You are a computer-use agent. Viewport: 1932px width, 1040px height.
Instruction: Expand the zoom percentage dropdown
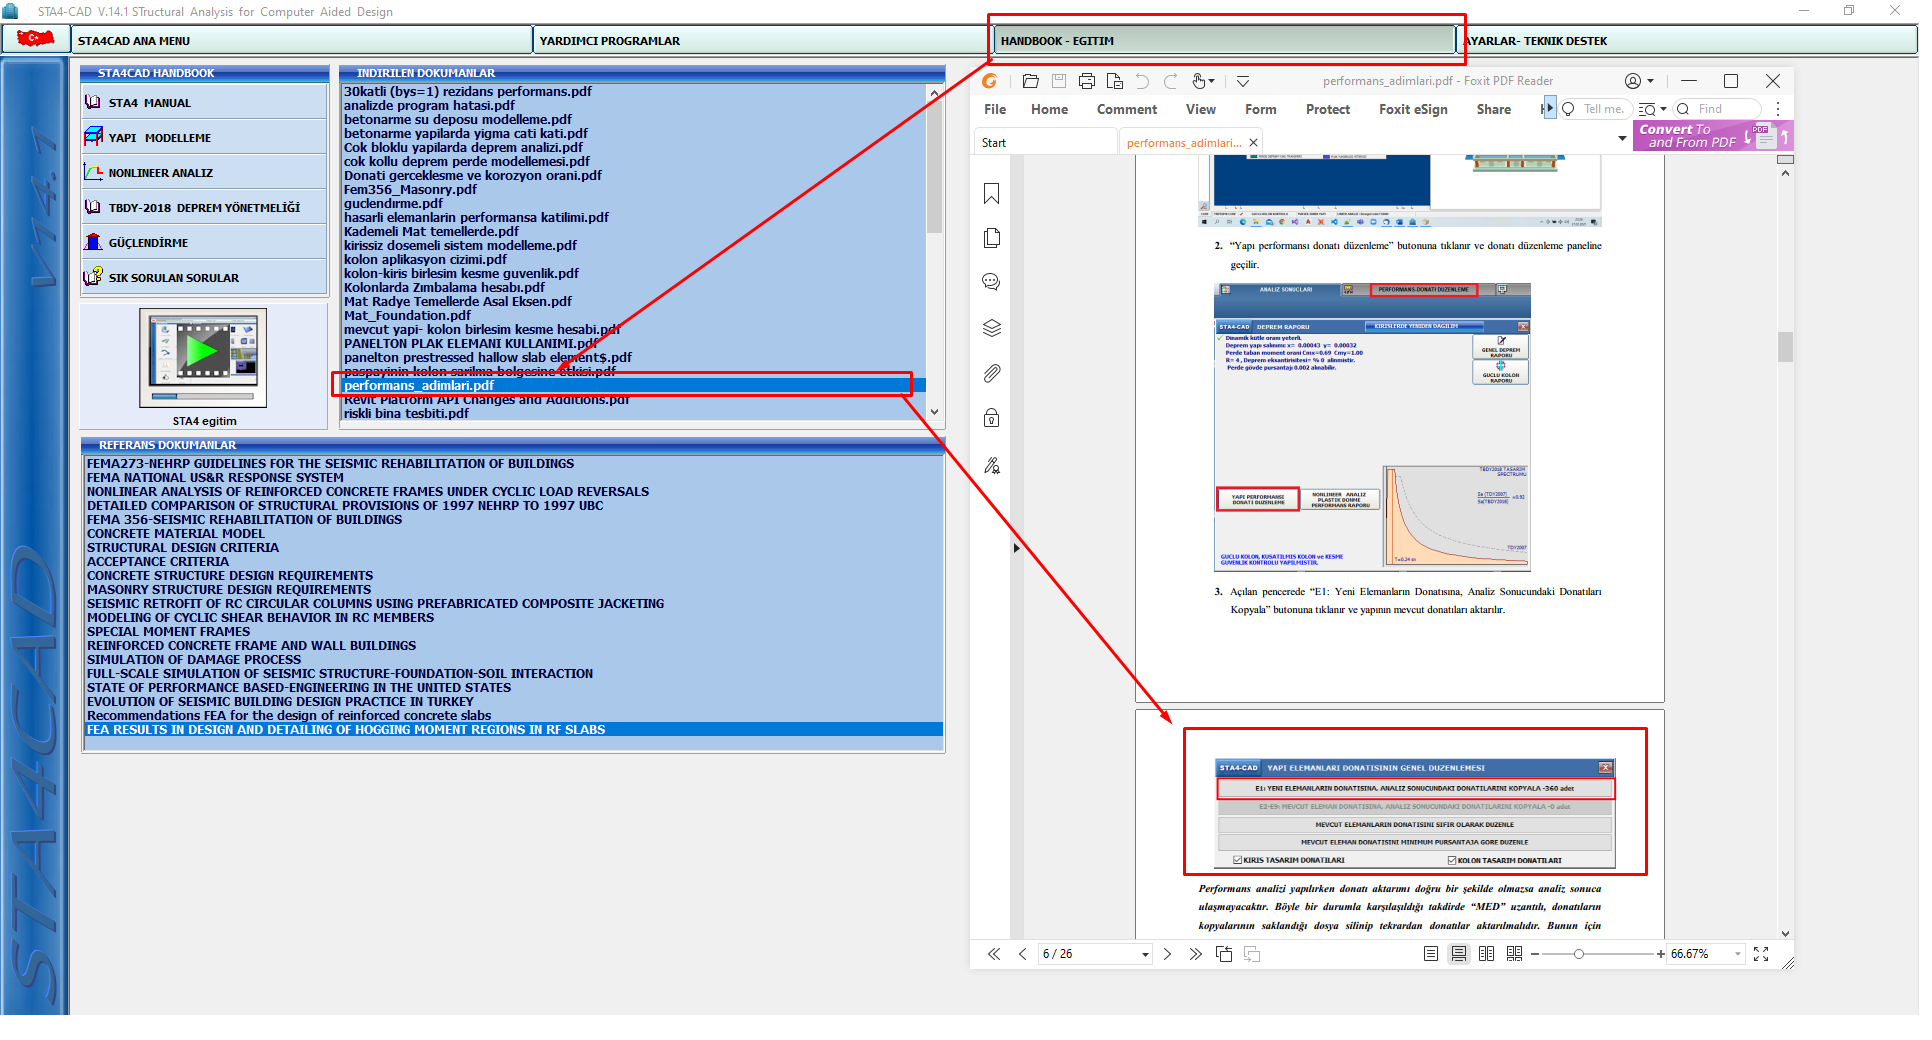pos(1738,954)
